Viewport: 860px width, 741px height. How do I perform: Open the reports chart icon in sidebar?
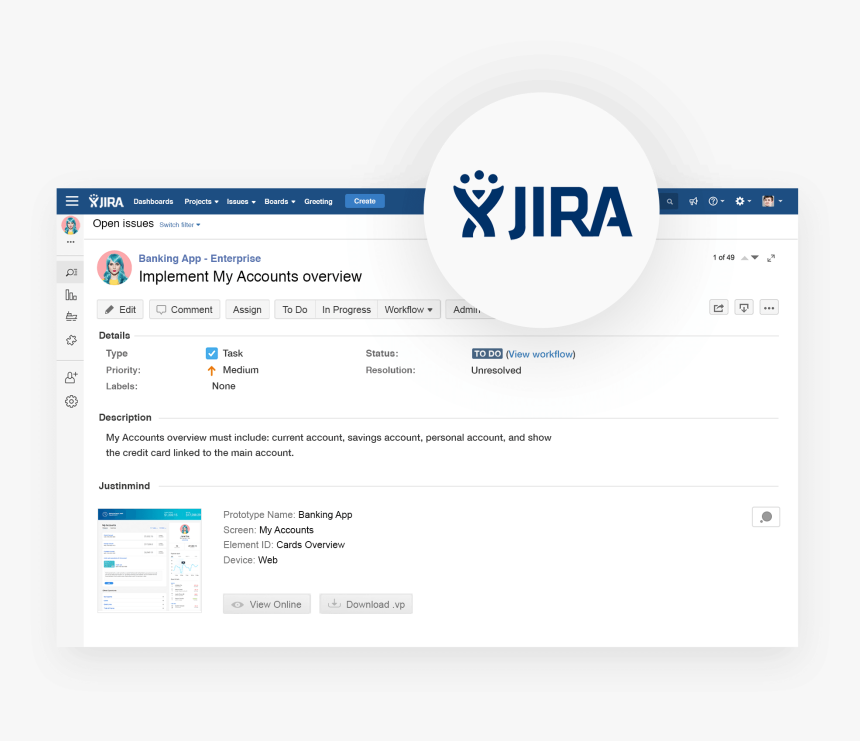click(x=71, y=295)
